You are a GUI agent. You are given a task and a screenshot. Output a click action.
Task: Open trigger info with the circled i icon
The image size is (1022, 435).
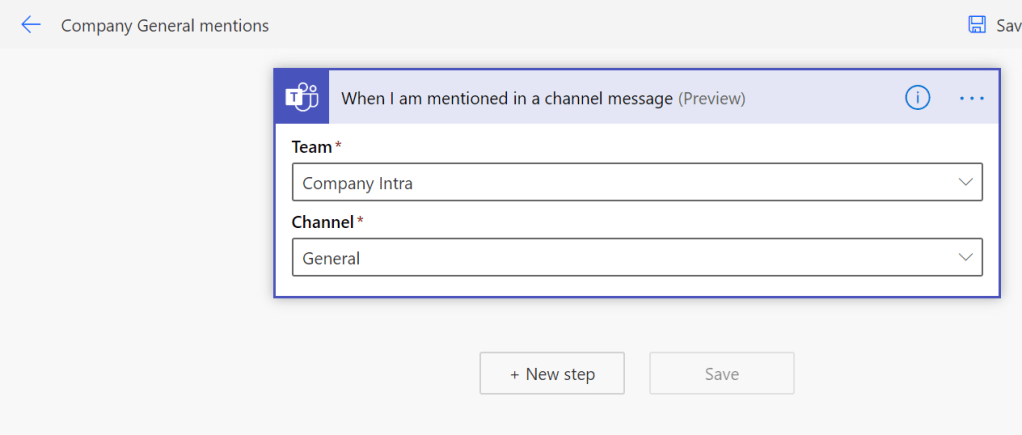[x=917, y=98]
